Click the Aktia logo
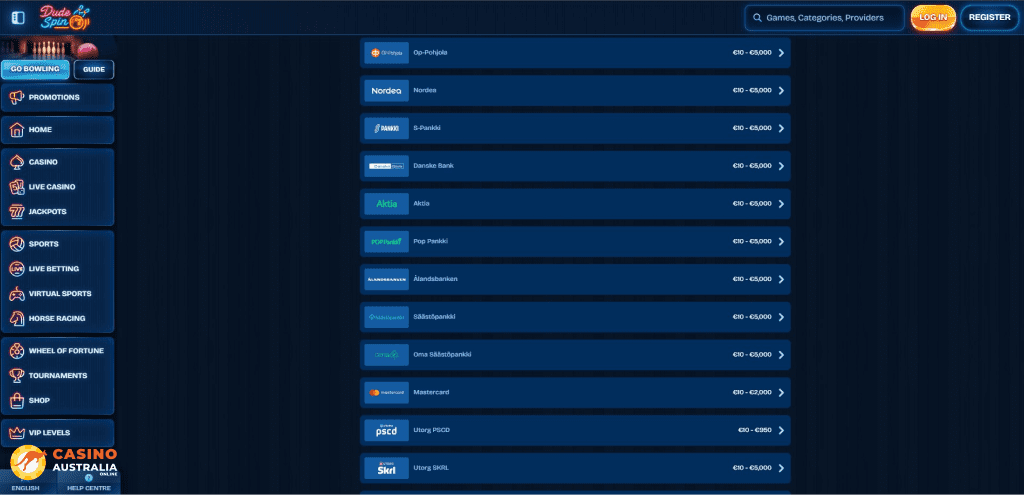 (x=387, y=204)
